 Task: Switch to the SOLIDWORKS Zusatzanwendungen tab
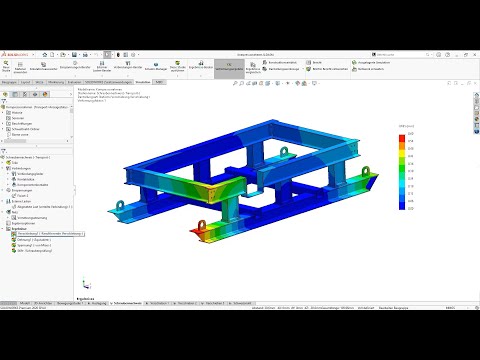point(108,82)
